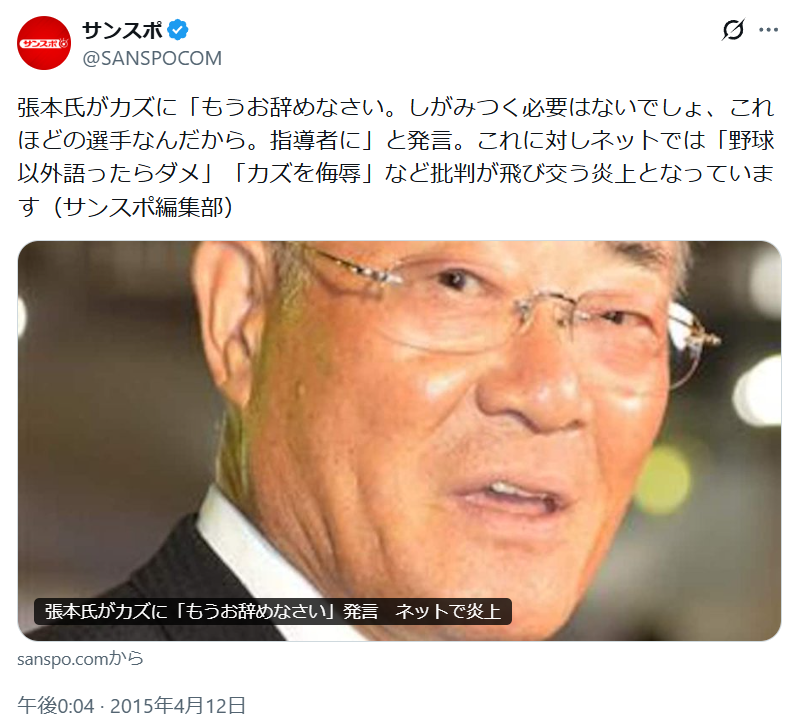This screenshot has width=802, height=724.
Task: Click the 午後0:04 post time
Action: [56, 706]
